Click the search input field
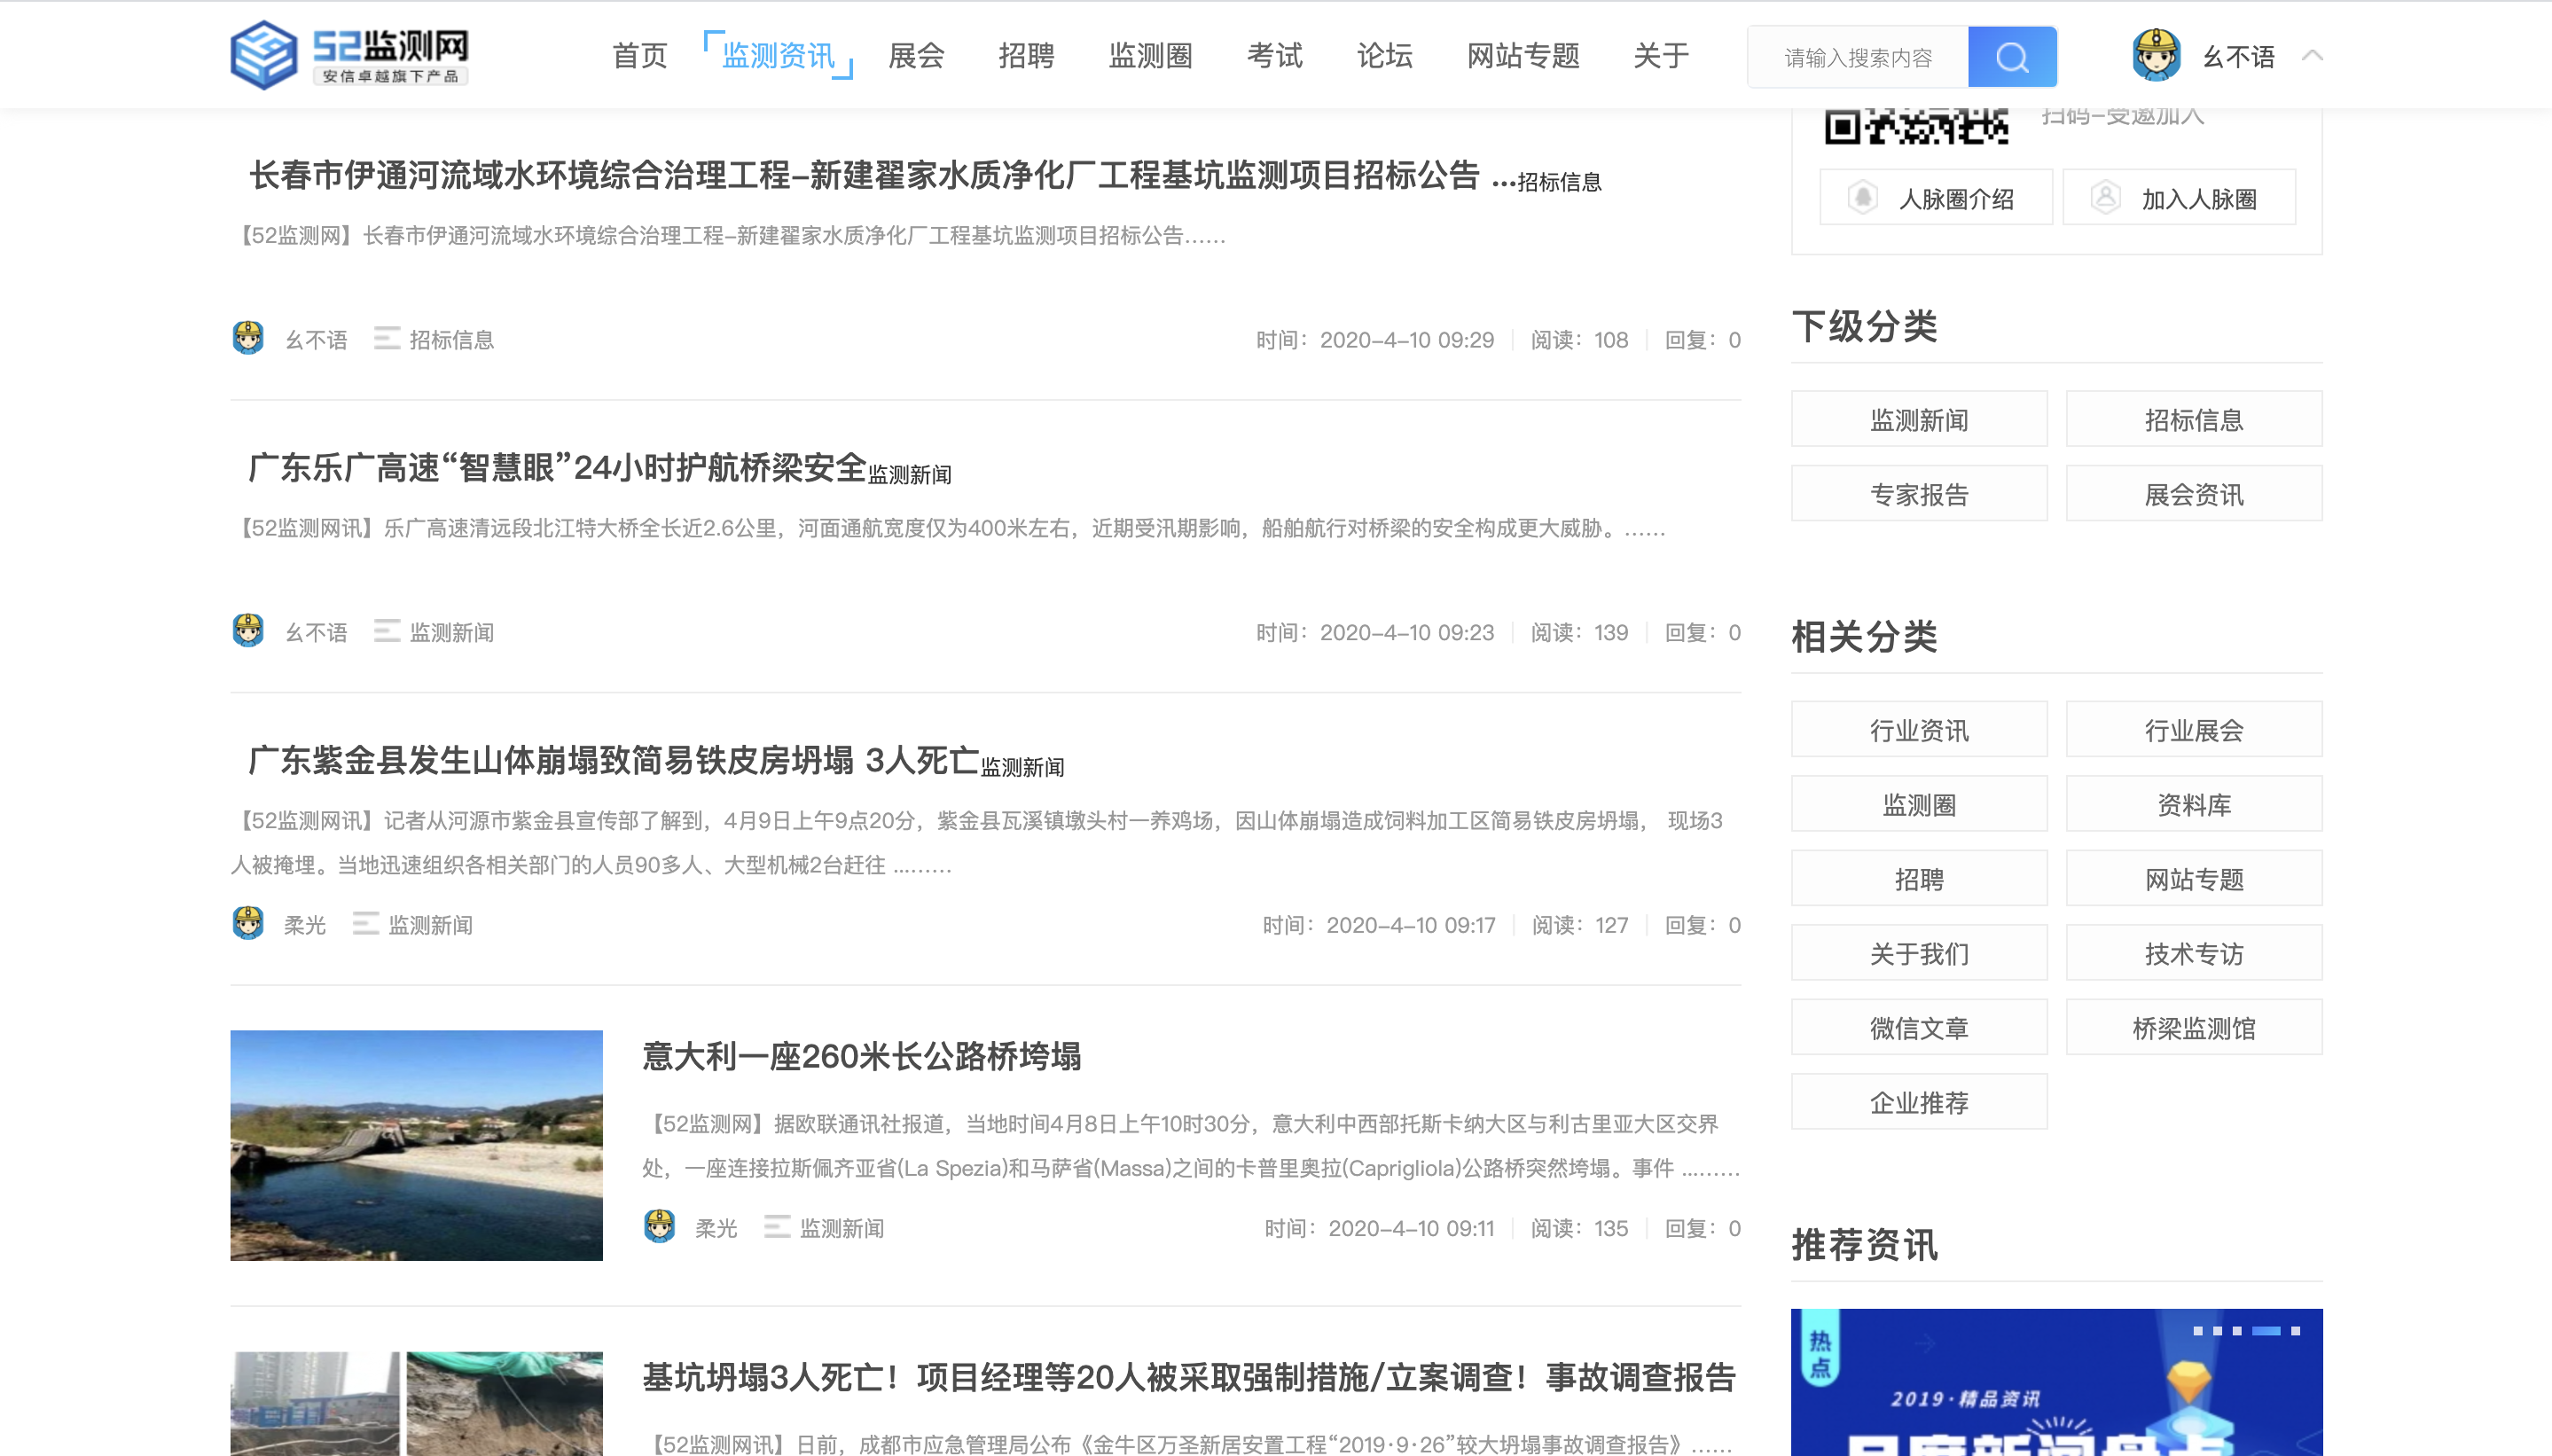Image resolution: width=2552 pixels, height=1456 pixels. point(1858,57)
